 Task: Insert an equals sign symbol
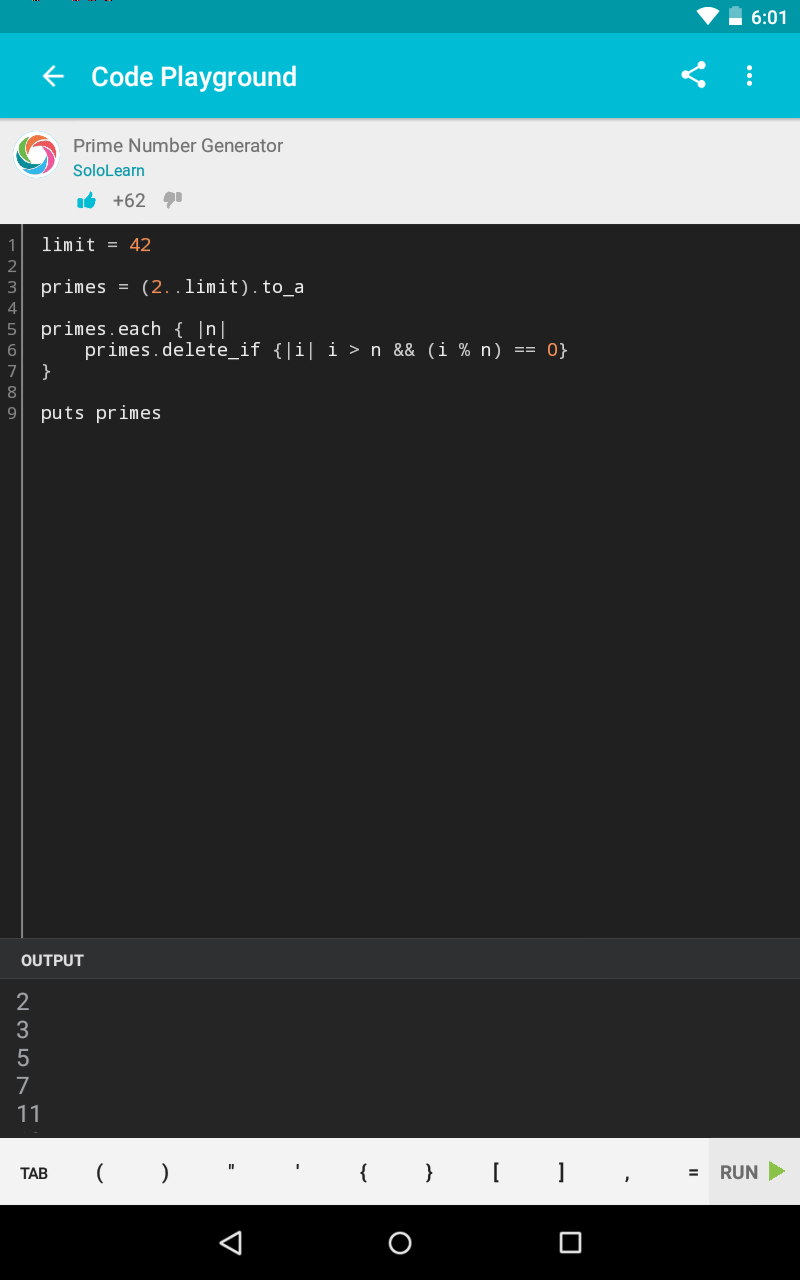pos(693,1173)
